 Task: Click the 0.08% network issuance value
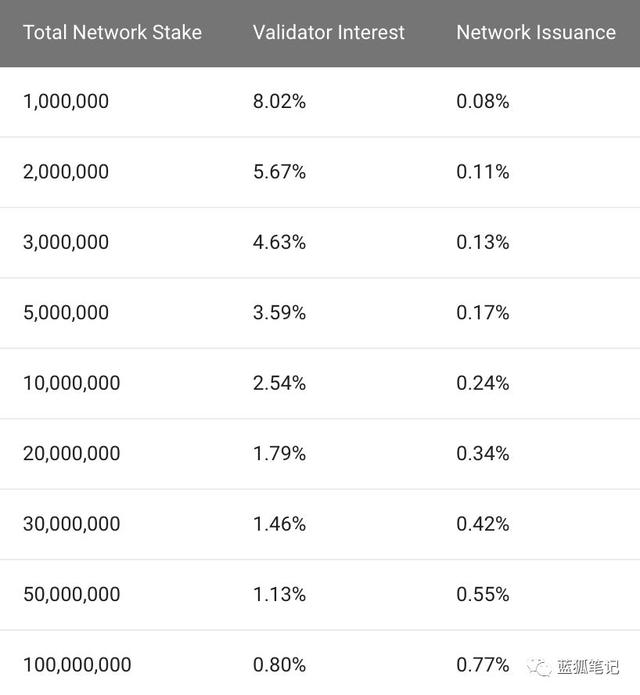tap(483, 102)
